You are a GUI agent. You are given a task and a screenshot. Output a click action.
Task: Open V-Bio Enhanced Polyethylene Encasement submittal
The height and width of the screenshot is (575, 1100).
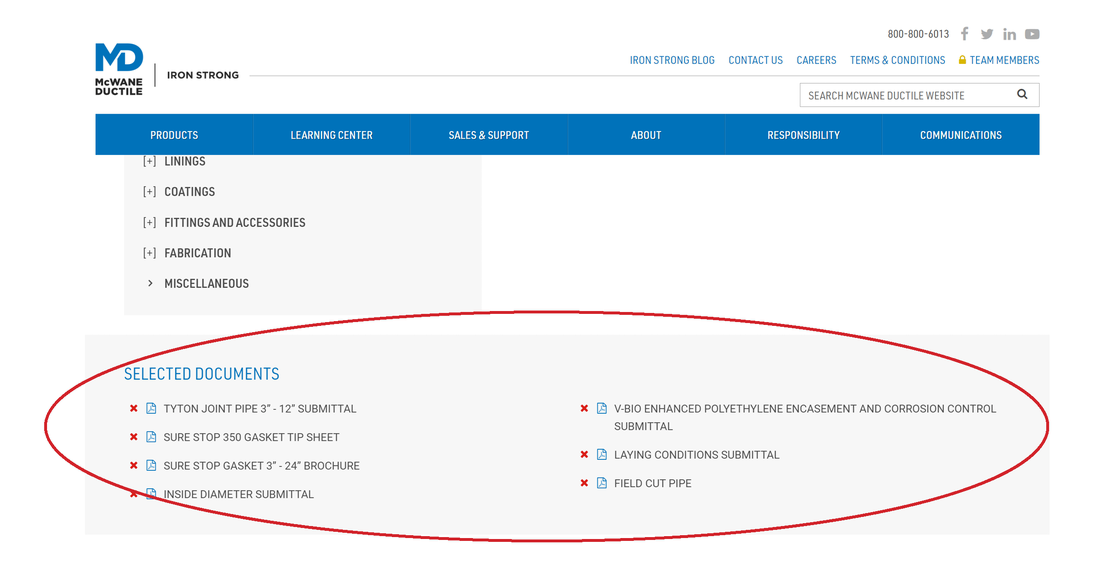[x=805, y=417]
